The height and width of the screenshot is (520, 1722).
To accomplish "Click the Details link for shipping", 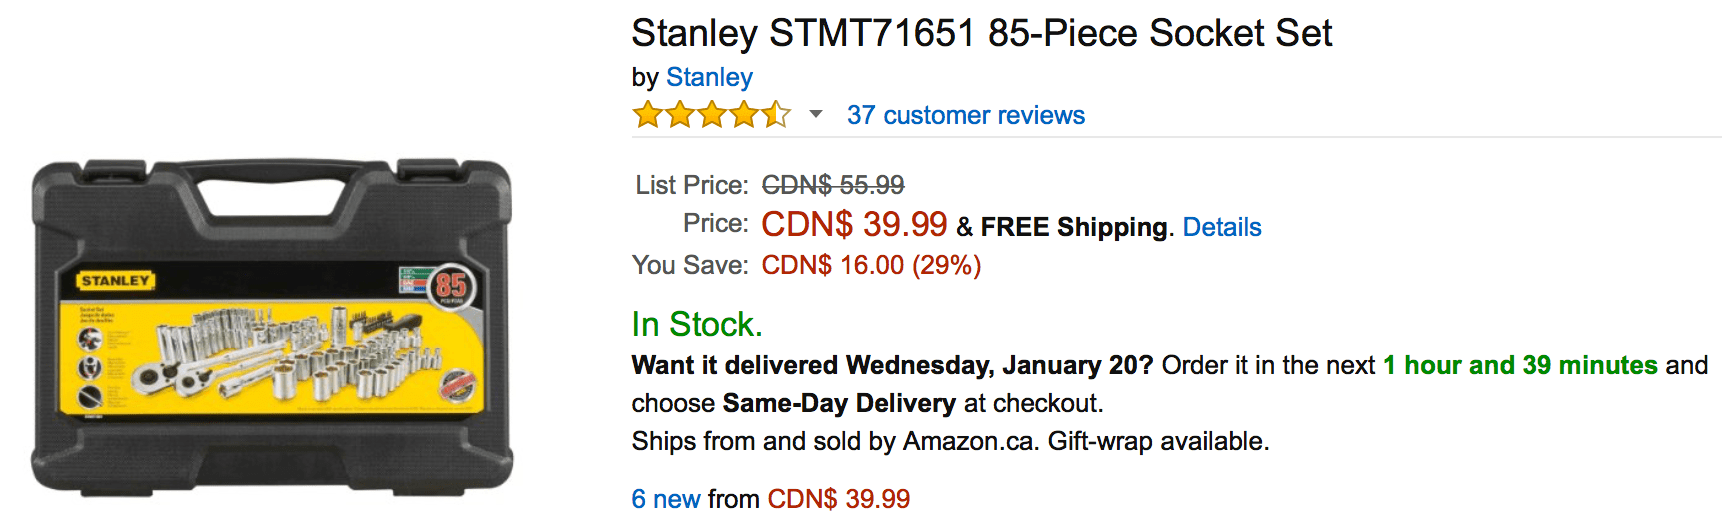I will tap(1221, 227).
